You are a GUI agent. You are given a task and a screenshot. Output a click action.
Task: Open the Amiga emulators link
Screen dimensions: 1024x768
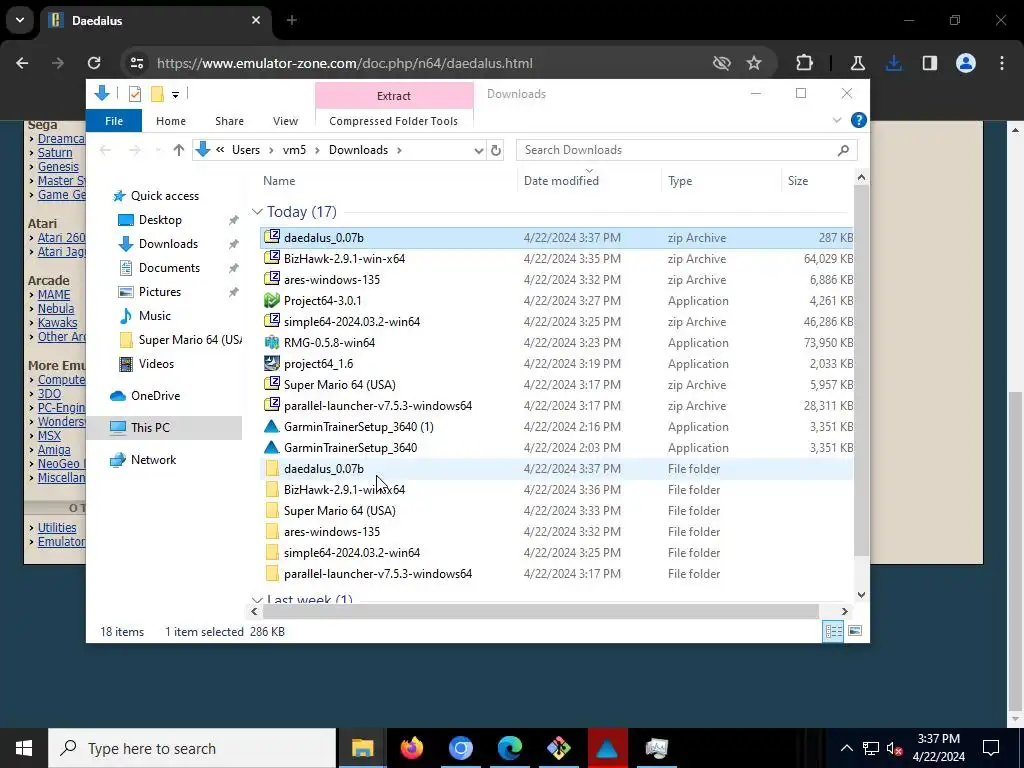coord(54,449)
